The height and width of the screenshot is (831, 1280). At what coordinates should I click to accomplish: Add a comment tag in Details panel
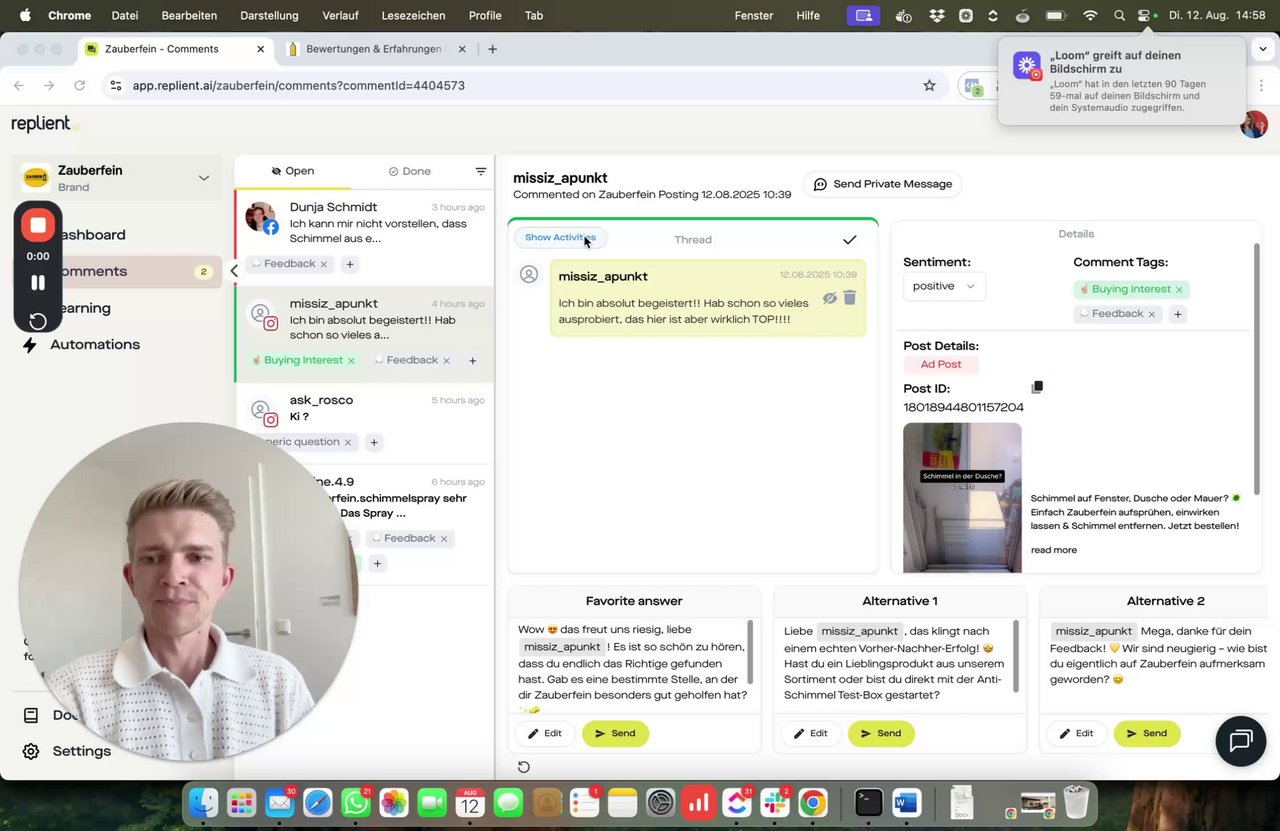(x=1178, y=314)
